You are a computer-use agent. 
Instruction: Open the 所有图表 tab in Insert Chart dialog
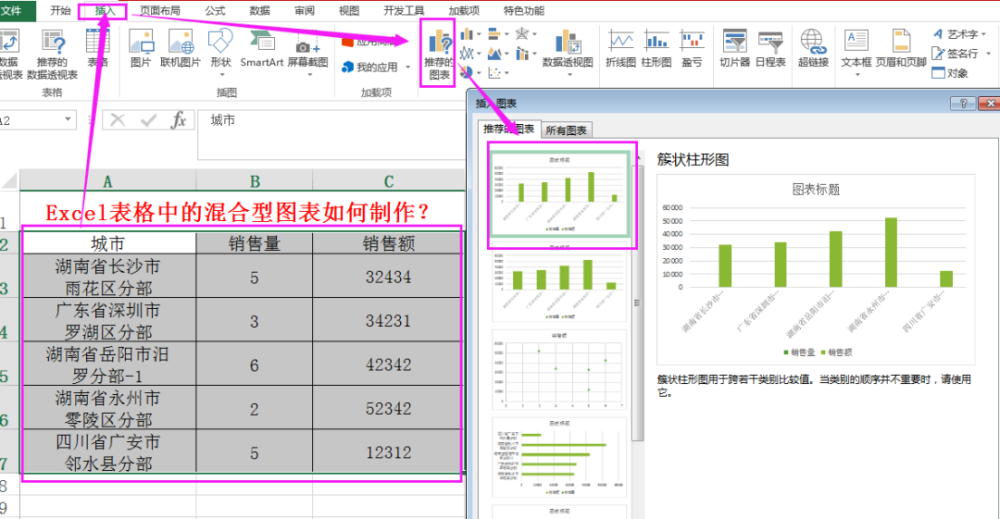click(x=566, y=130)
